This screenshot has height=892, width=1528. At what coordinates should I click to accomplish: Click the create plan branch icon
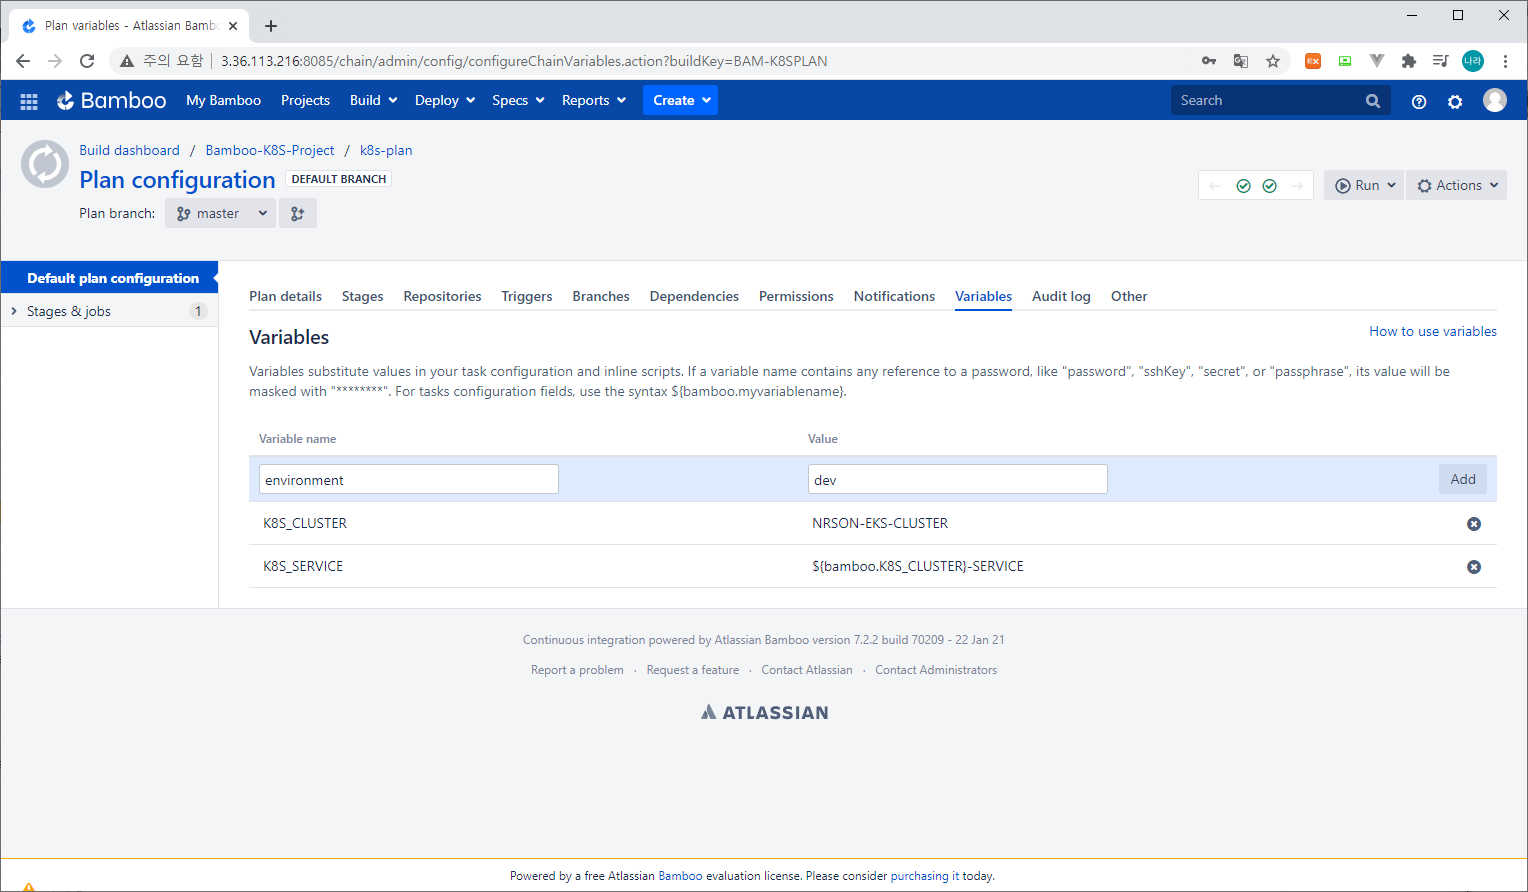click(x=298, y=213)
